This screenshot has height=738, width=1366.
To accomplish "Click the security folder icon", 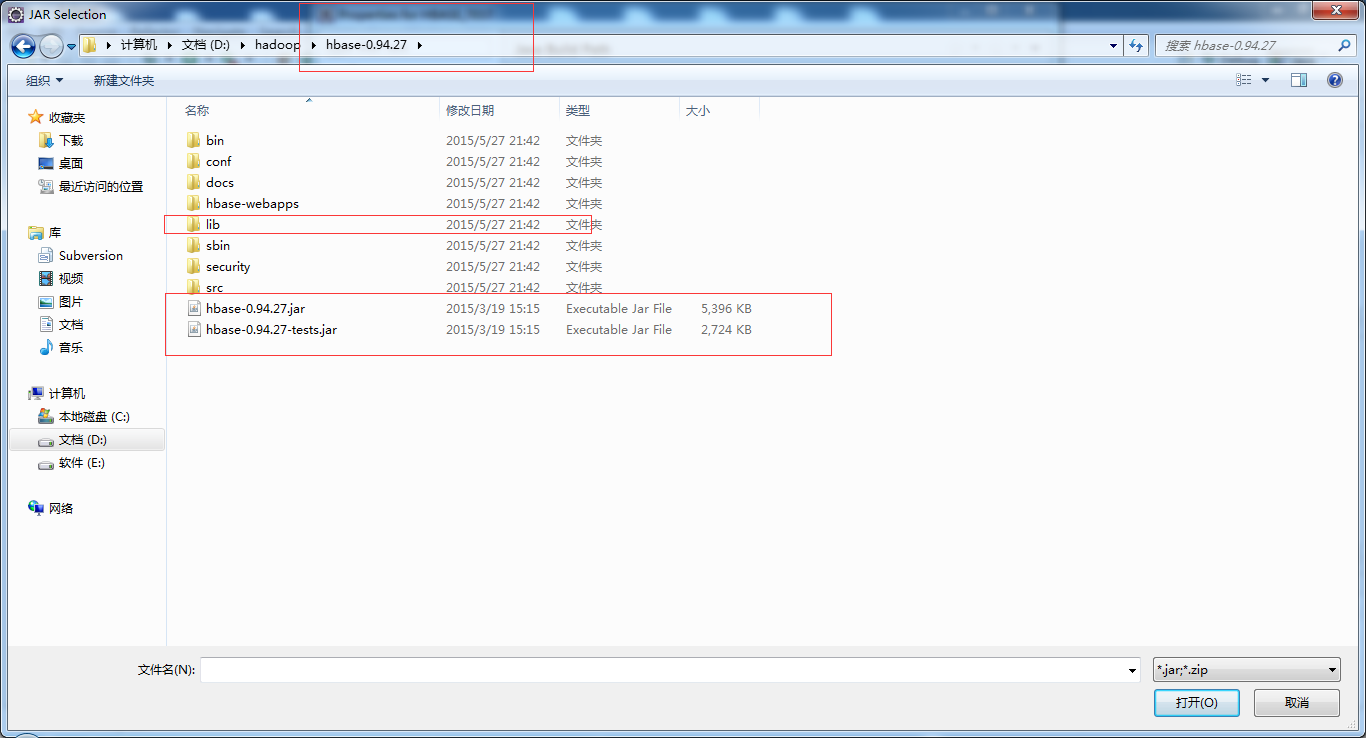I will click(194, 266).
